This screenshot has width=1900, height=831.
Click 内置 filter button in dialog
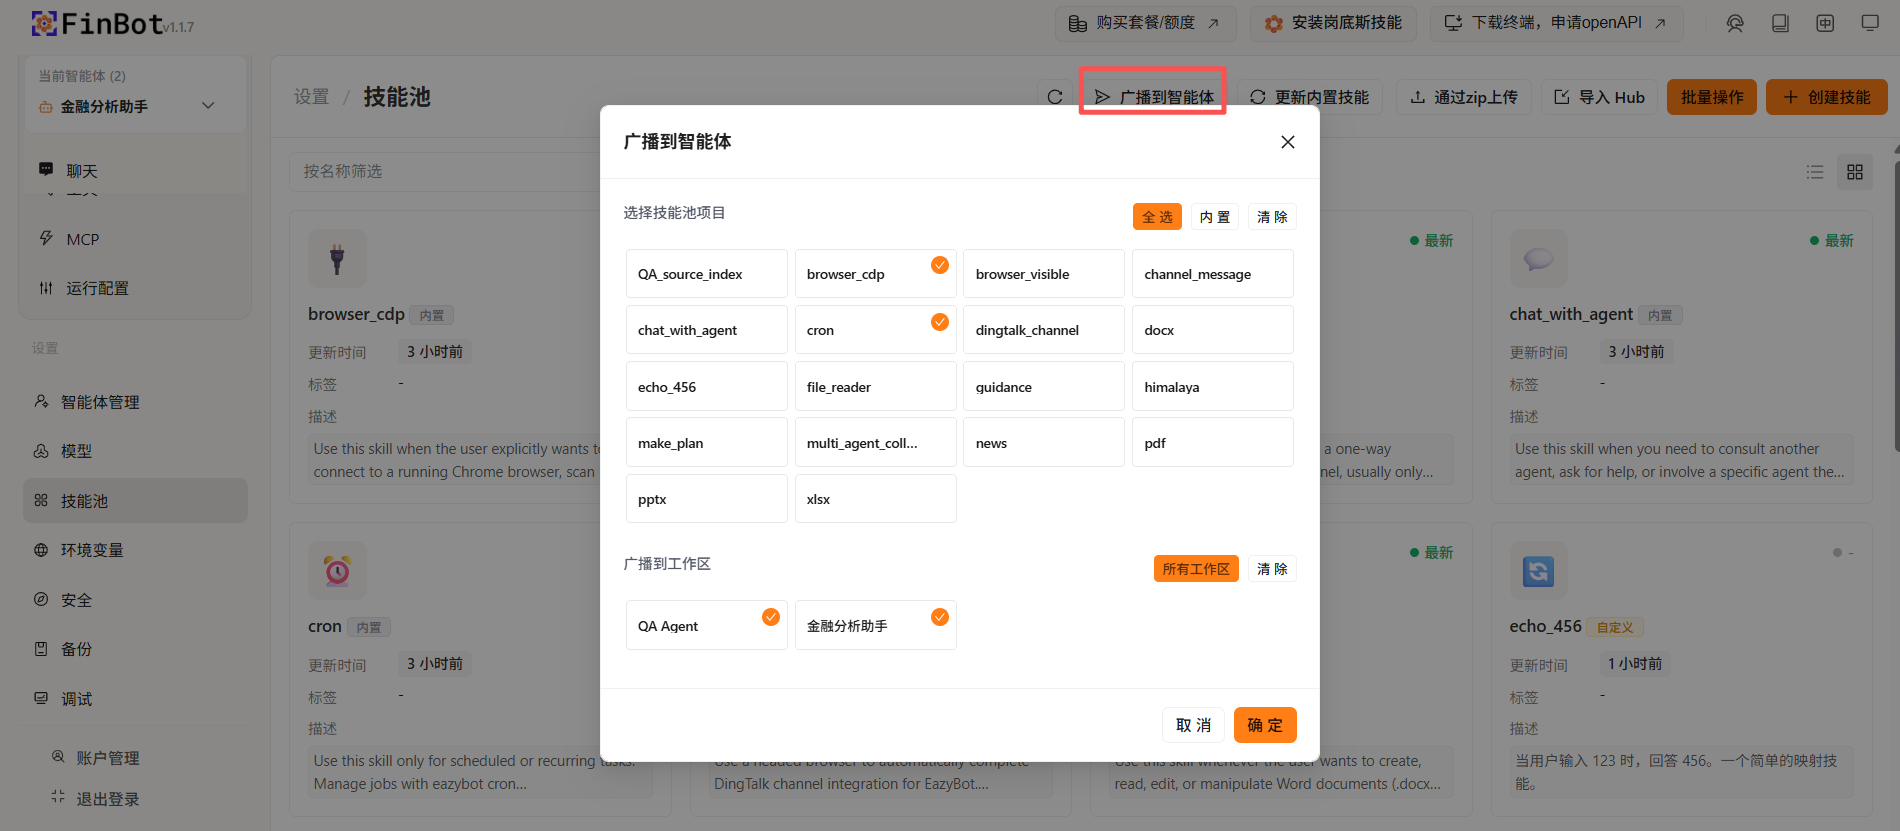click(x=1215, y=217)
